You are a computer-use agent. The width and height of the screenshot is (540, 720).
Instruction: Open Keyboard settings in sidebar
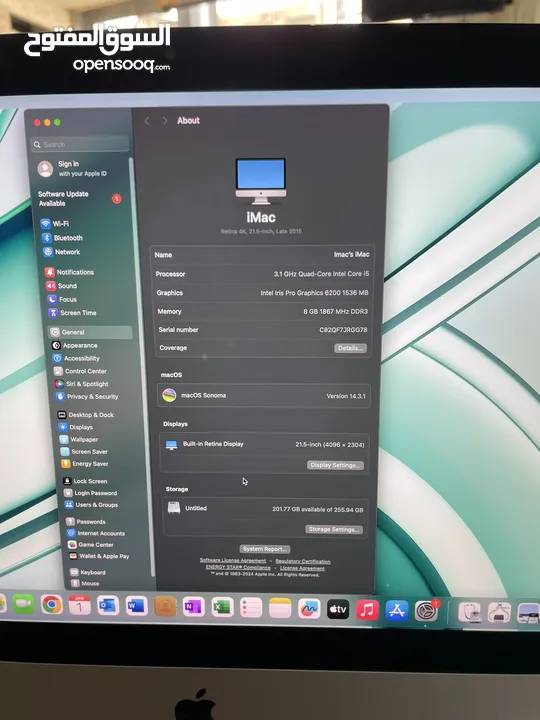pyautogui.click(x=88, y=572)
